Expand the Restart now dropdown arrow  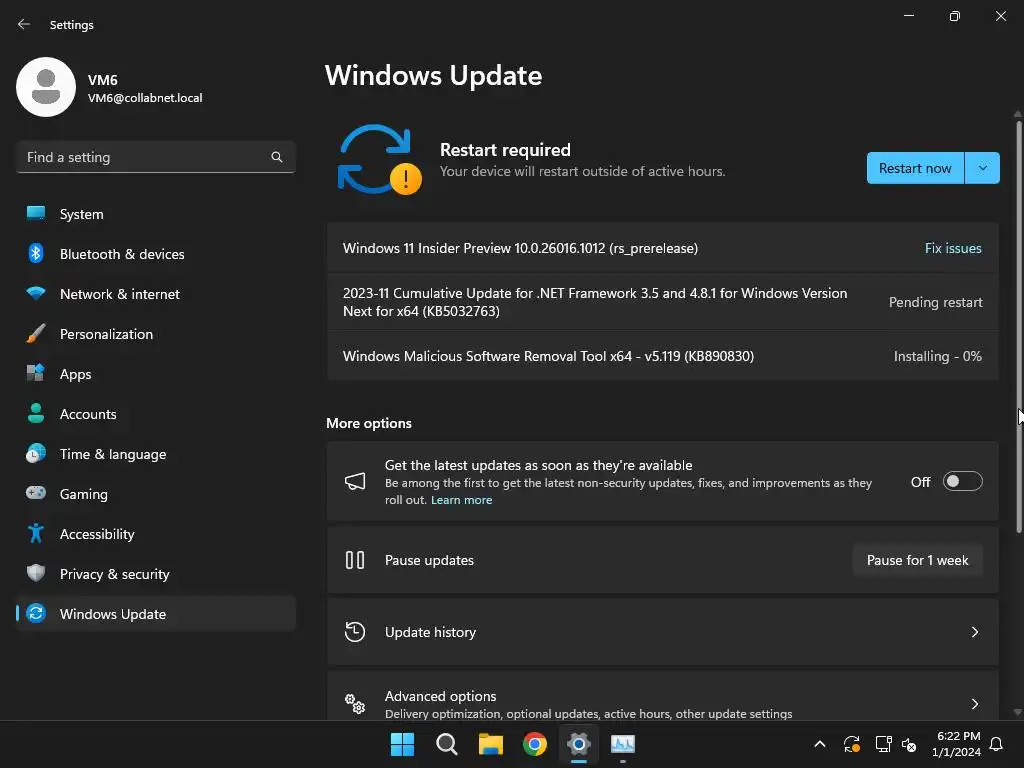[x=982, y=168]
